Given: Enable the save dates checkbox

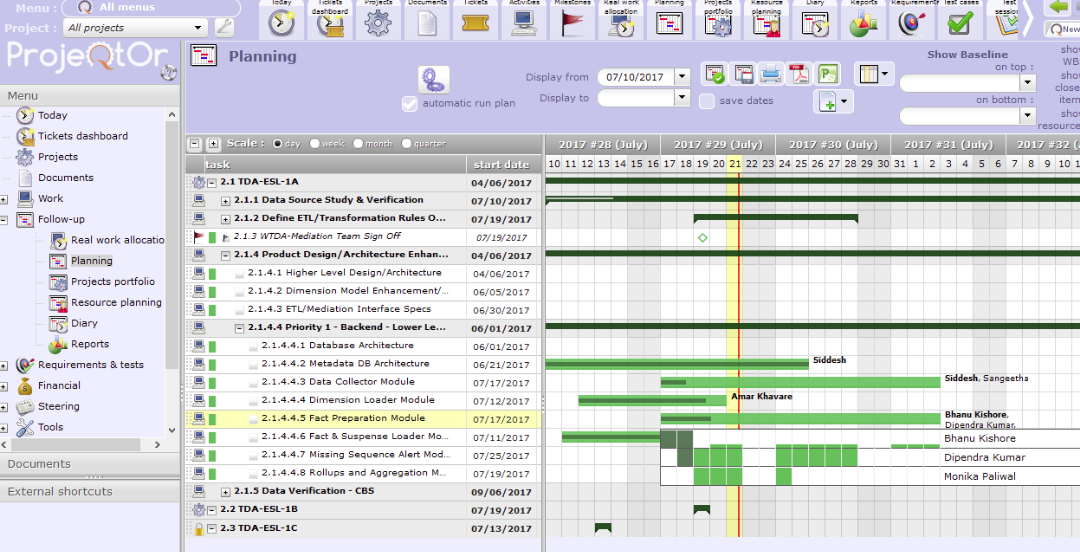Looking at the screenshot, I should pos(707,101).
